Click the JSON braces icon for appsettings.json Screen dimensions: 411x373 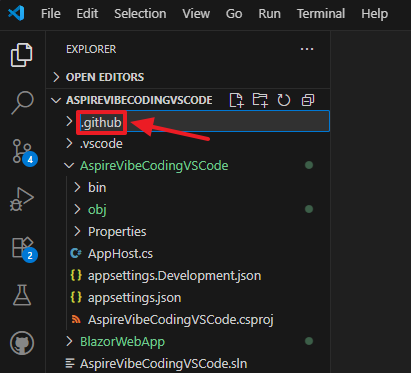point(76,297)
